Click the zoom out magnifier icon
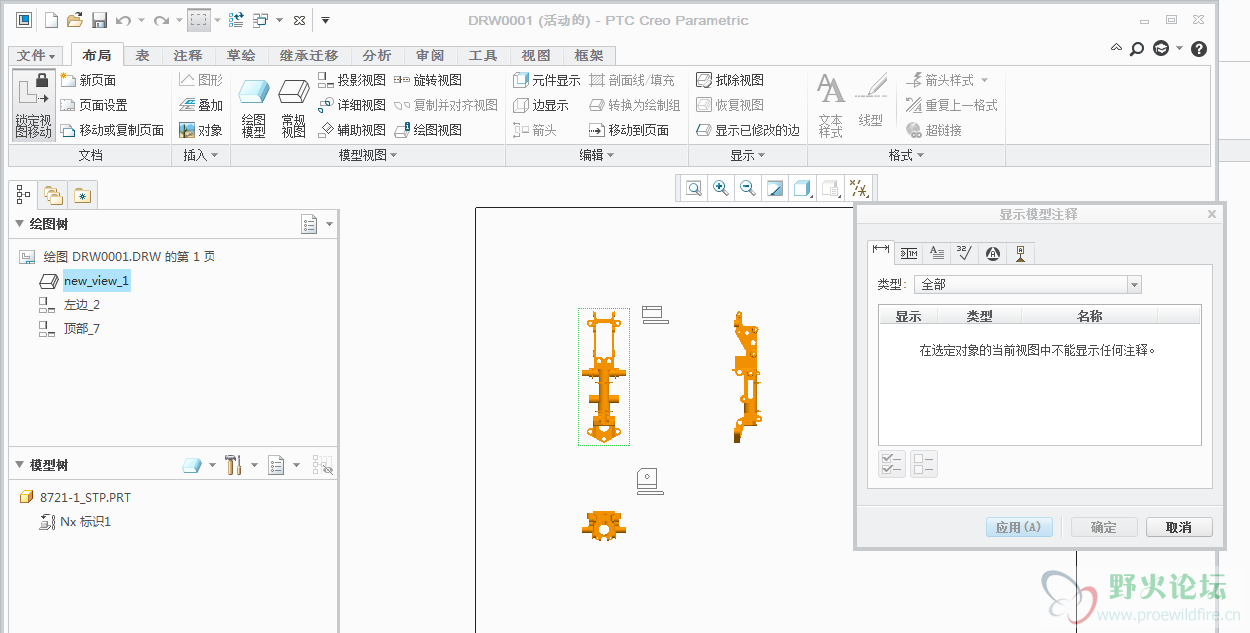1250x633 pixels. 747,188
